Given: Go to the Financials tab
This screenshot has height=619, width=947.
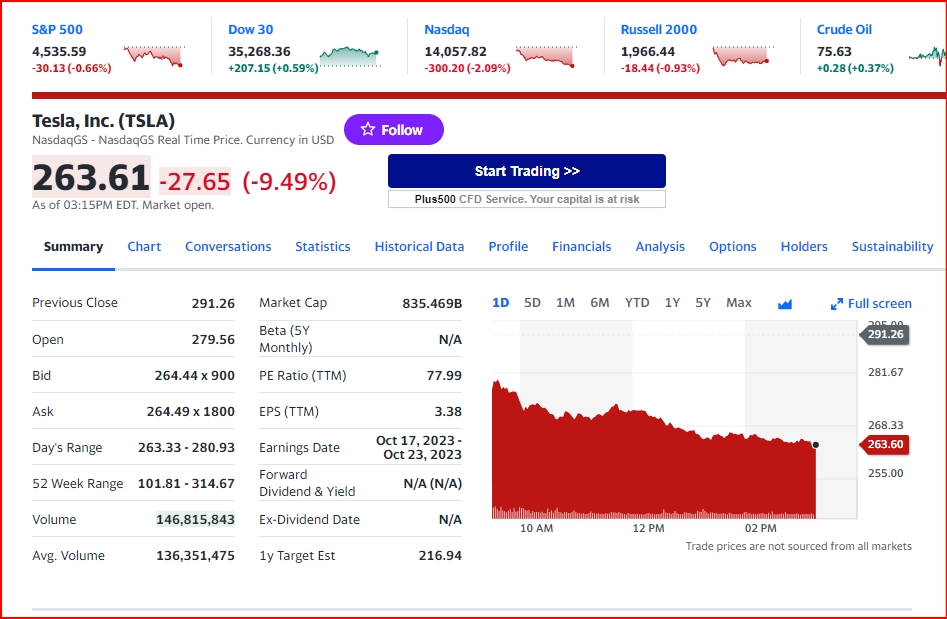Looking at the screenshot, I should click(x=581, y=247).
